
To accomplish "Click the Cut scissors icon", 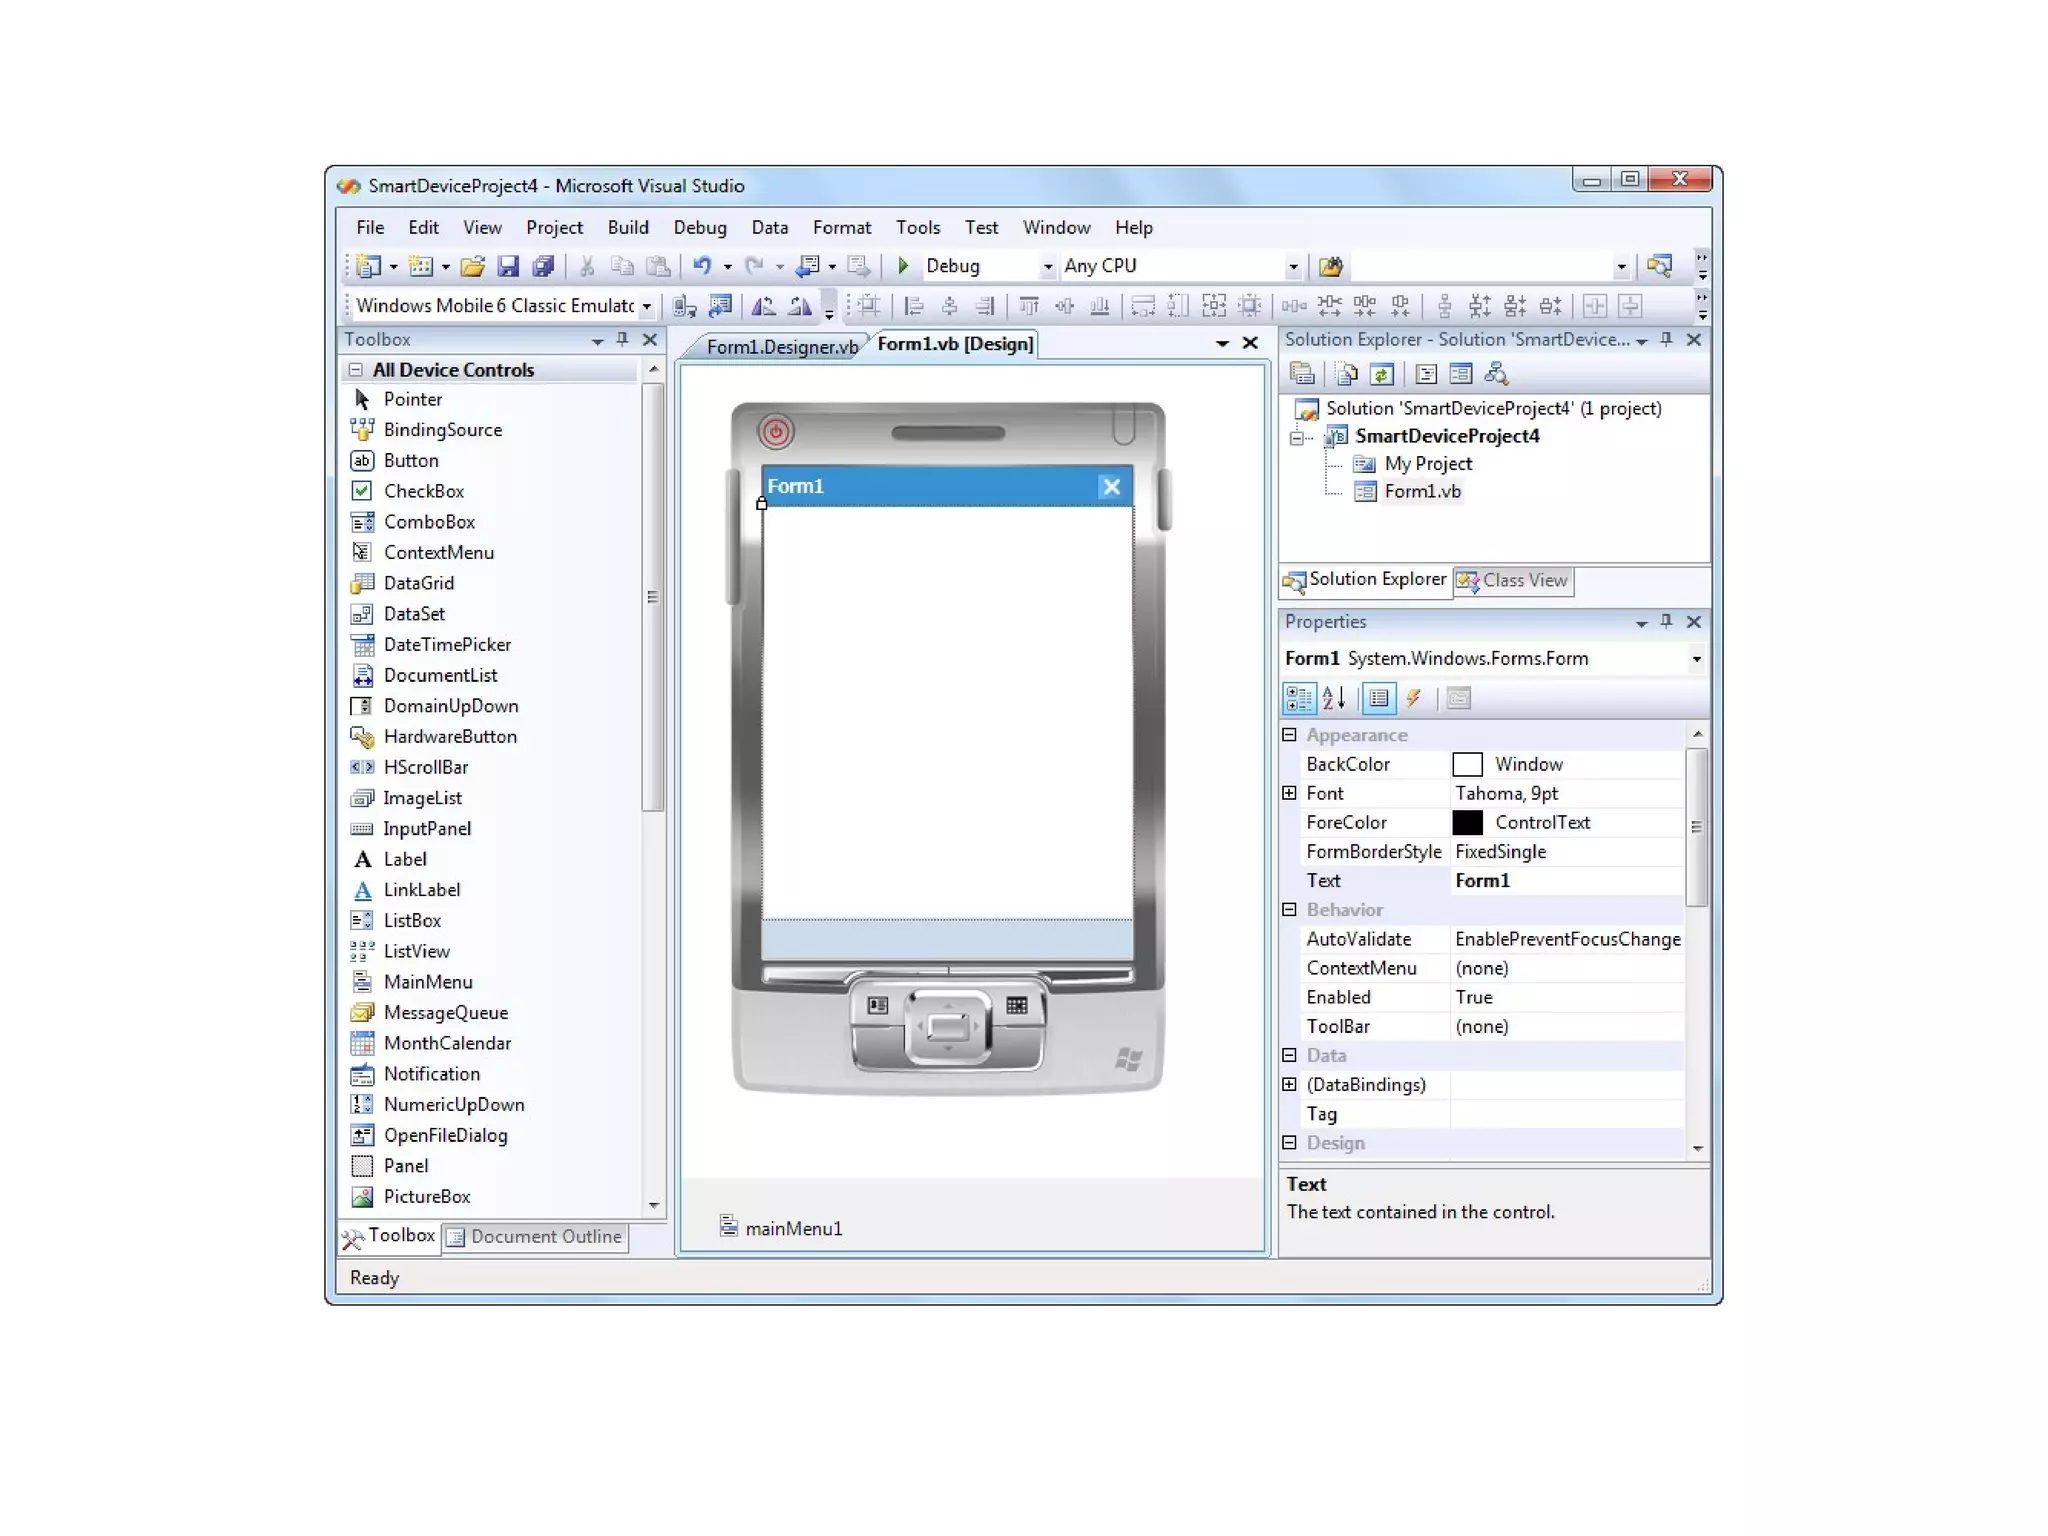I will click(x=587, y=266).
